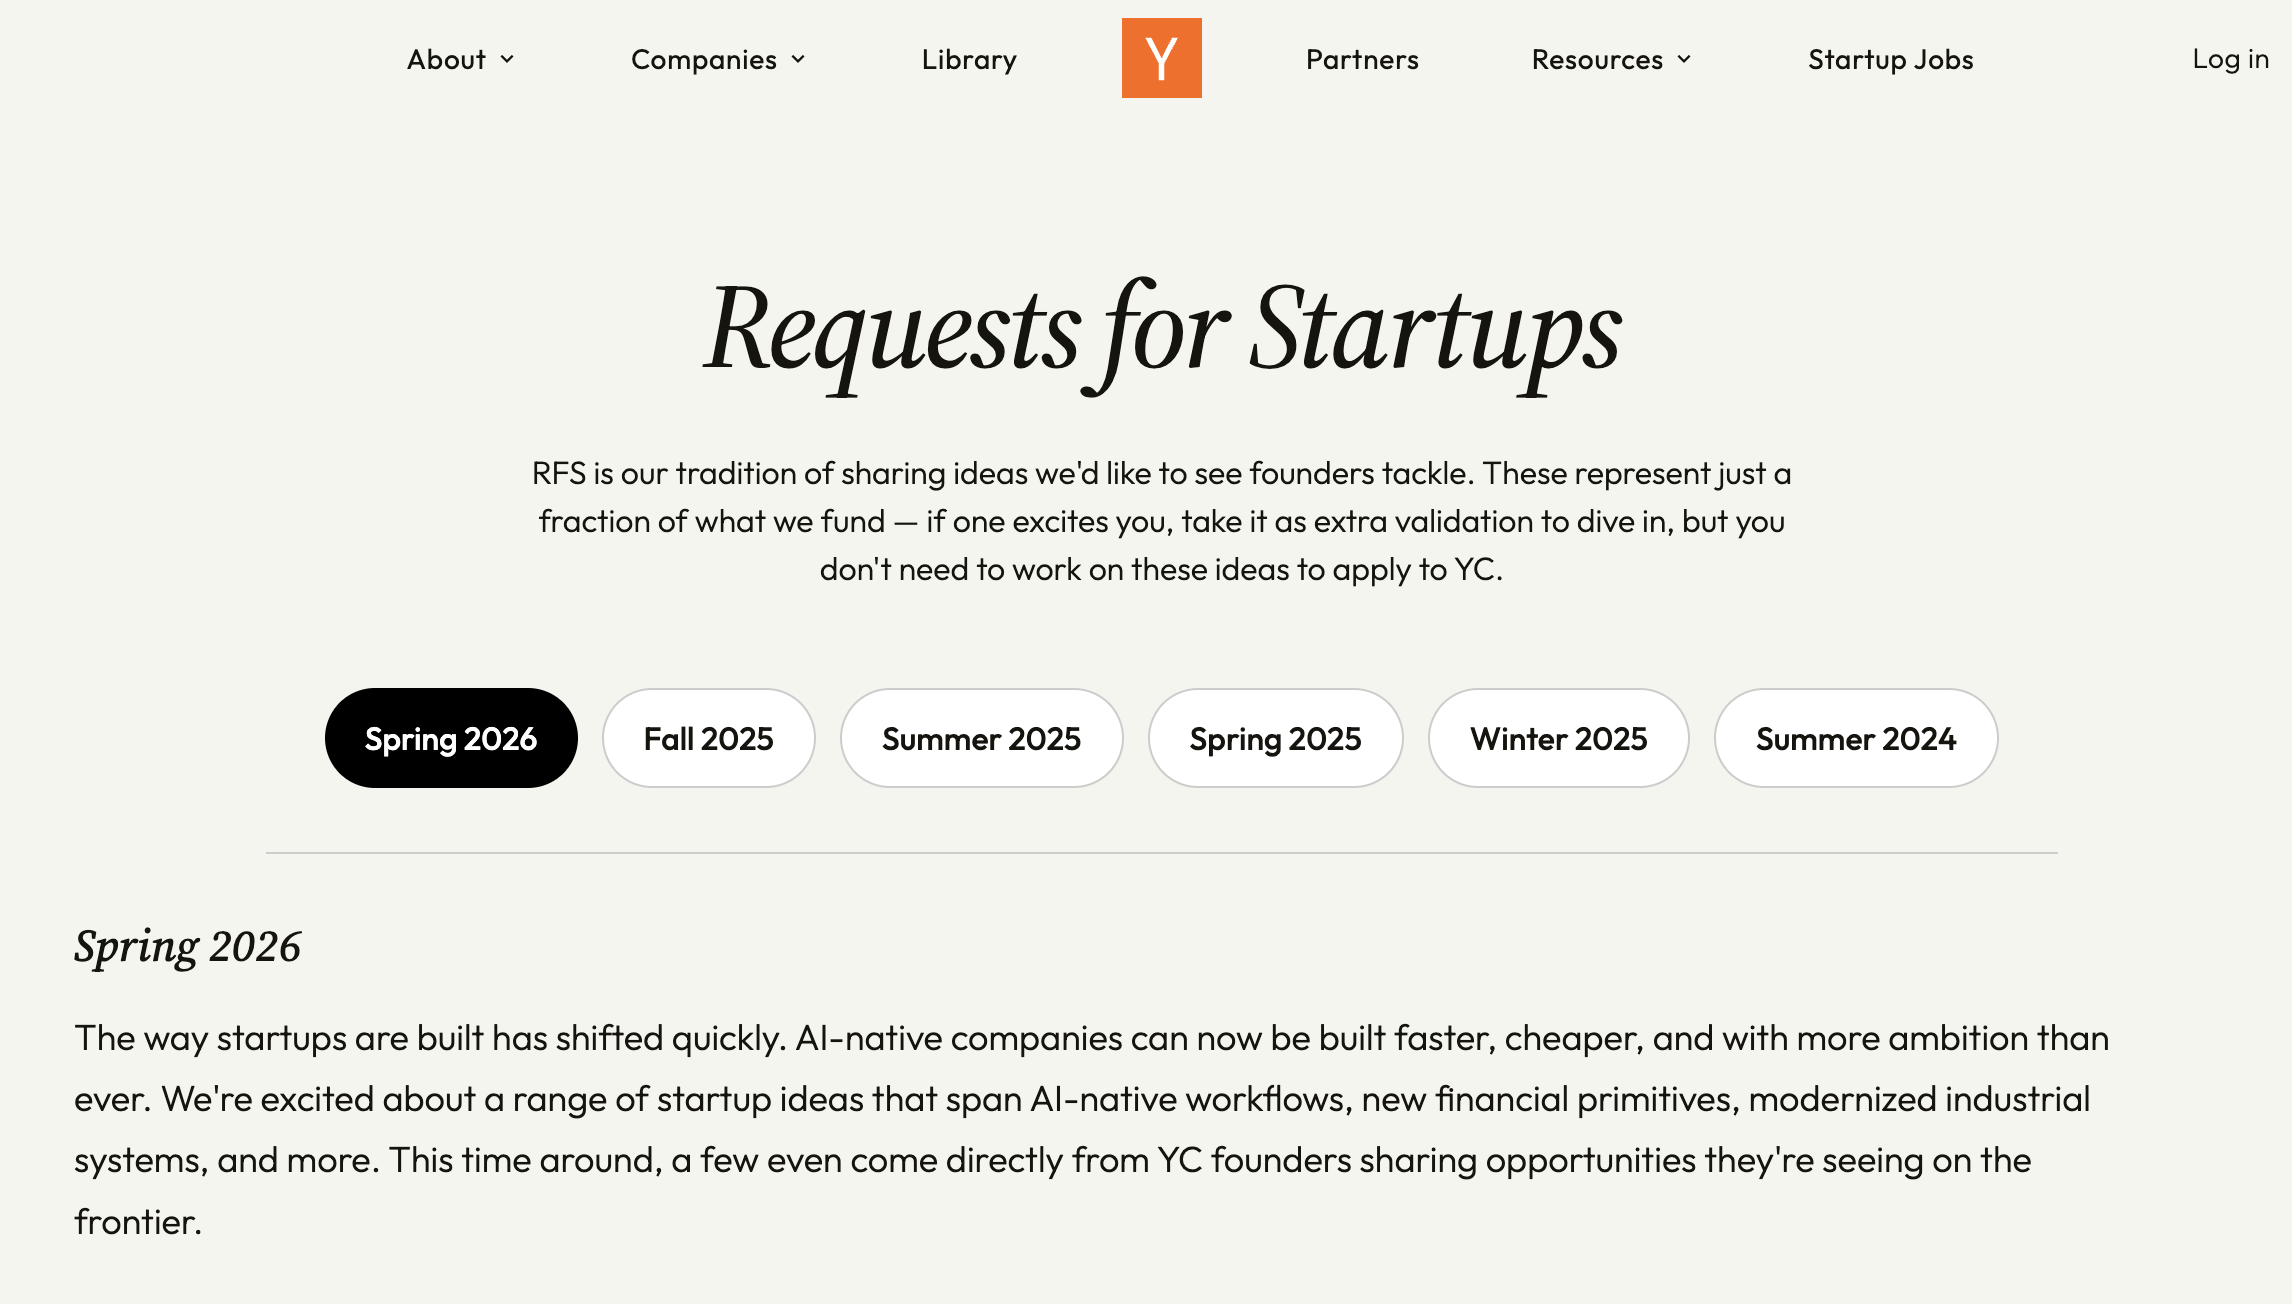Select the Spring 2025 batch tab

pos(1275,738)
